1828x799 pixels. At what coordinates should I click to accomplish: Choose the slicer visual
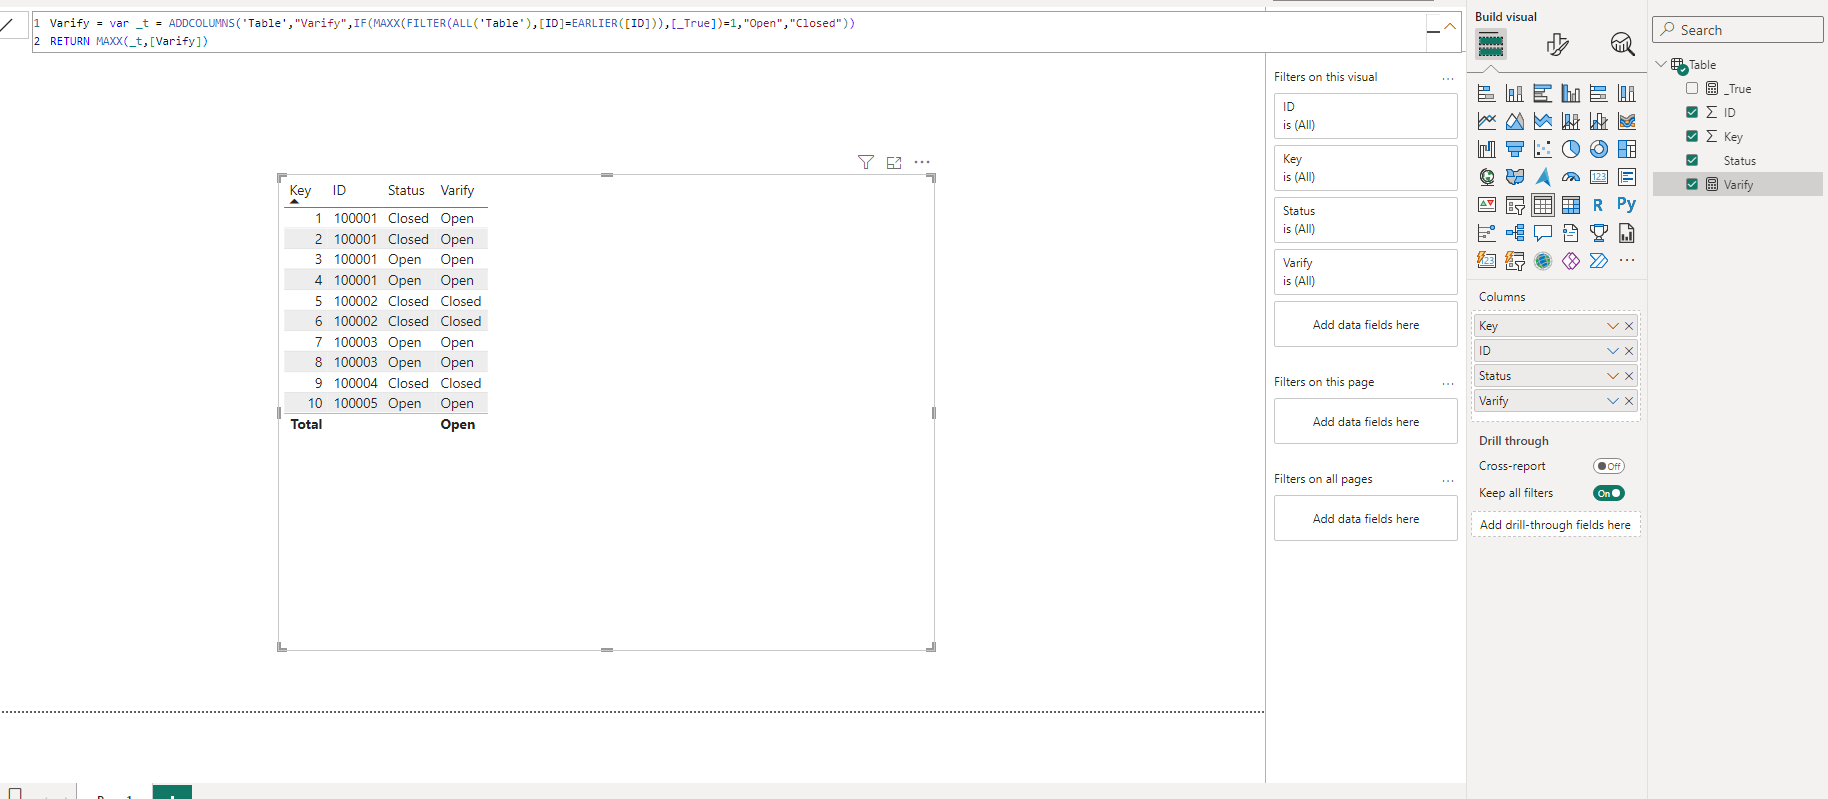[x=1515, y=205]
